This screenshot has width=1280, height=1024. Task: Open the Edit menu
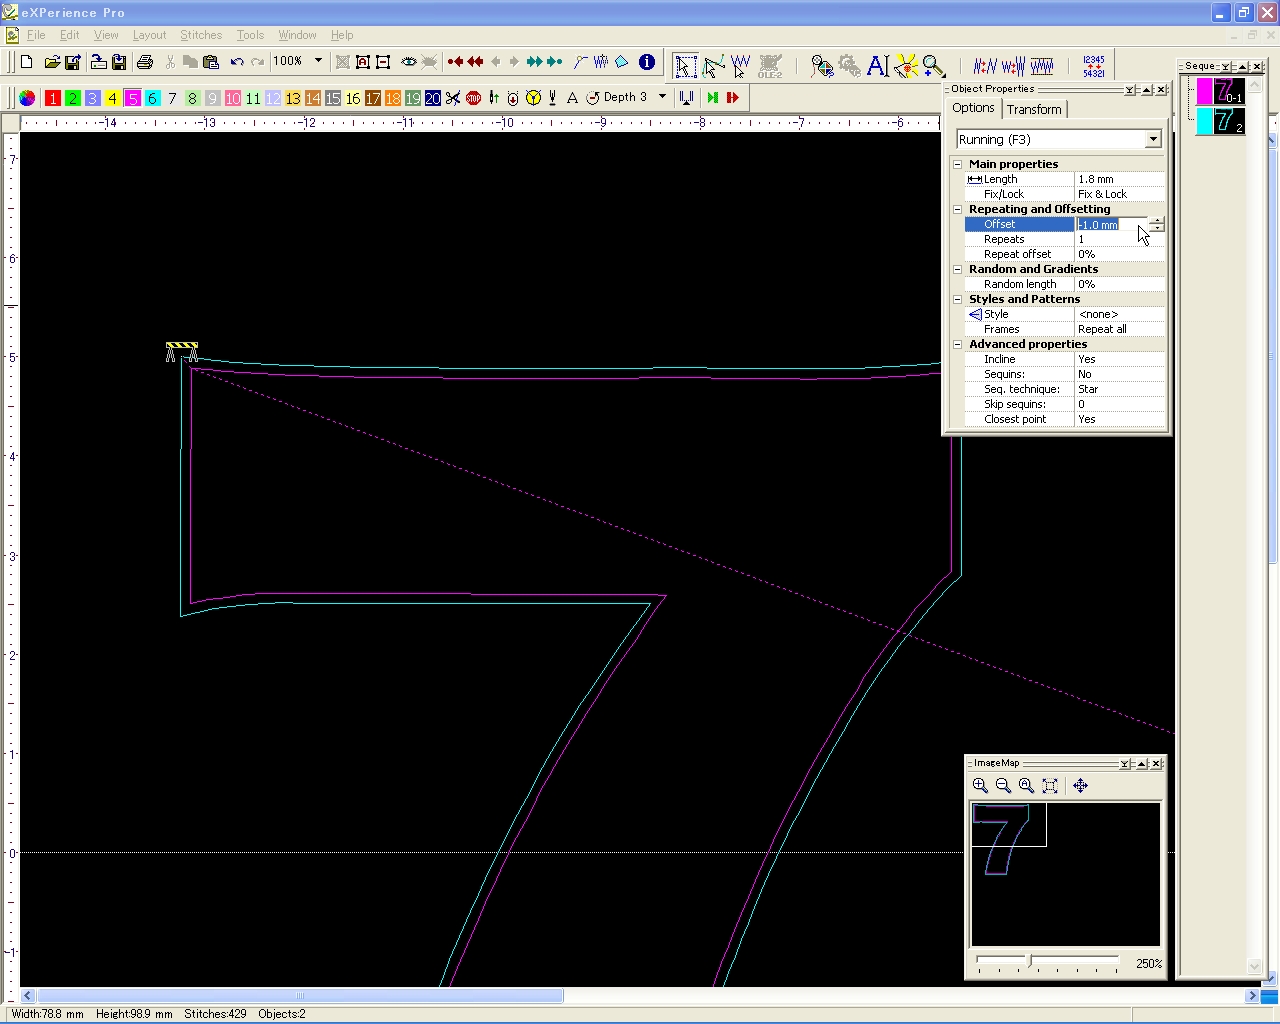(69, 35)
